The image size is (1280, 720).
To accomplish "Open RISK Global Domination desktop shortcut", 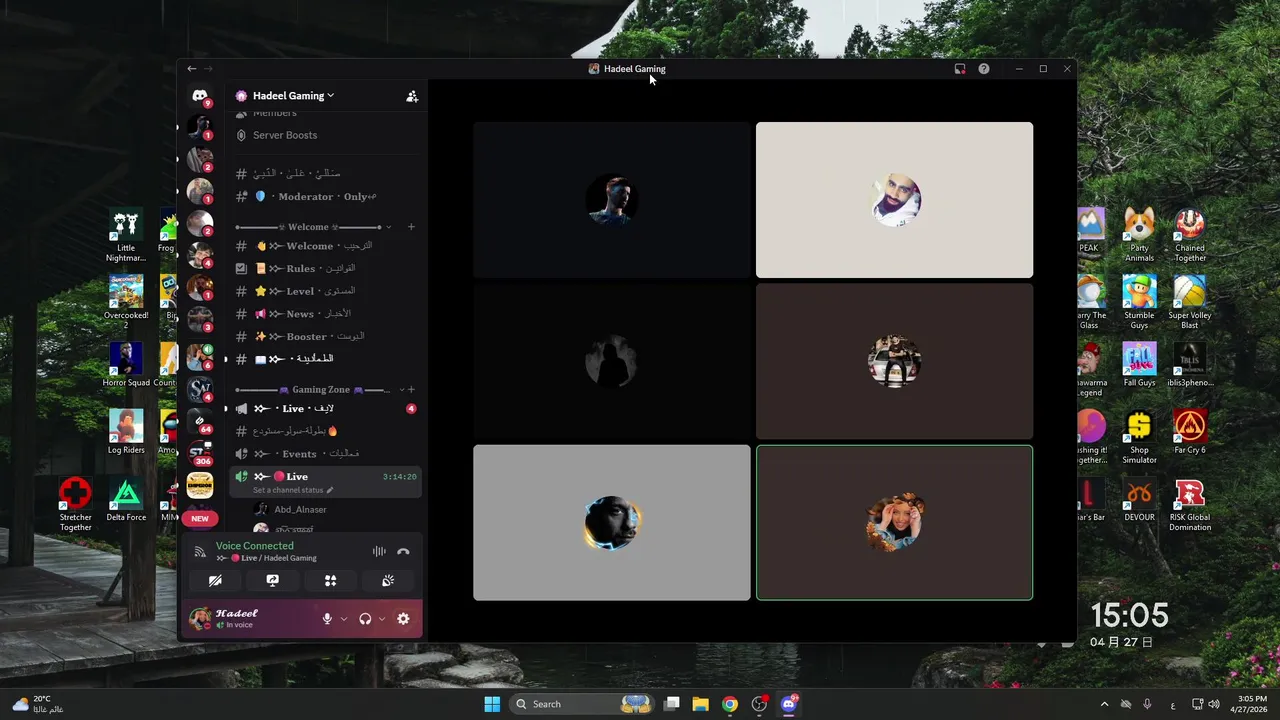I will click(1190, 505).
